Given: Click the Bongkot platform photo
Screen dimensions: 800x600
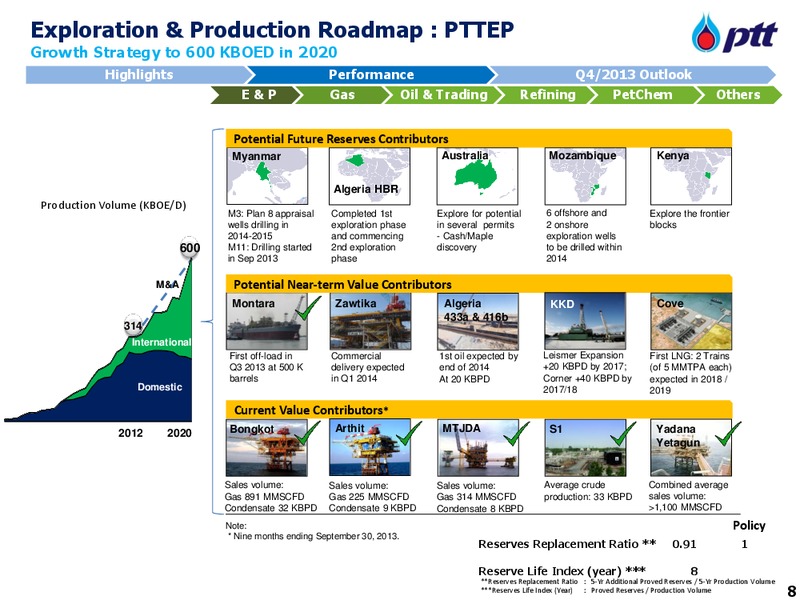Looking at the screenshot, I should tap(267, 448).
